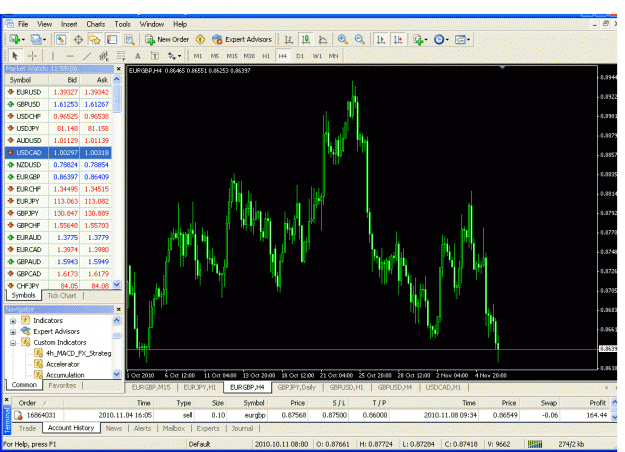625x452 pixels.
Task: Open the Charts menu
Action: (96, 24)
